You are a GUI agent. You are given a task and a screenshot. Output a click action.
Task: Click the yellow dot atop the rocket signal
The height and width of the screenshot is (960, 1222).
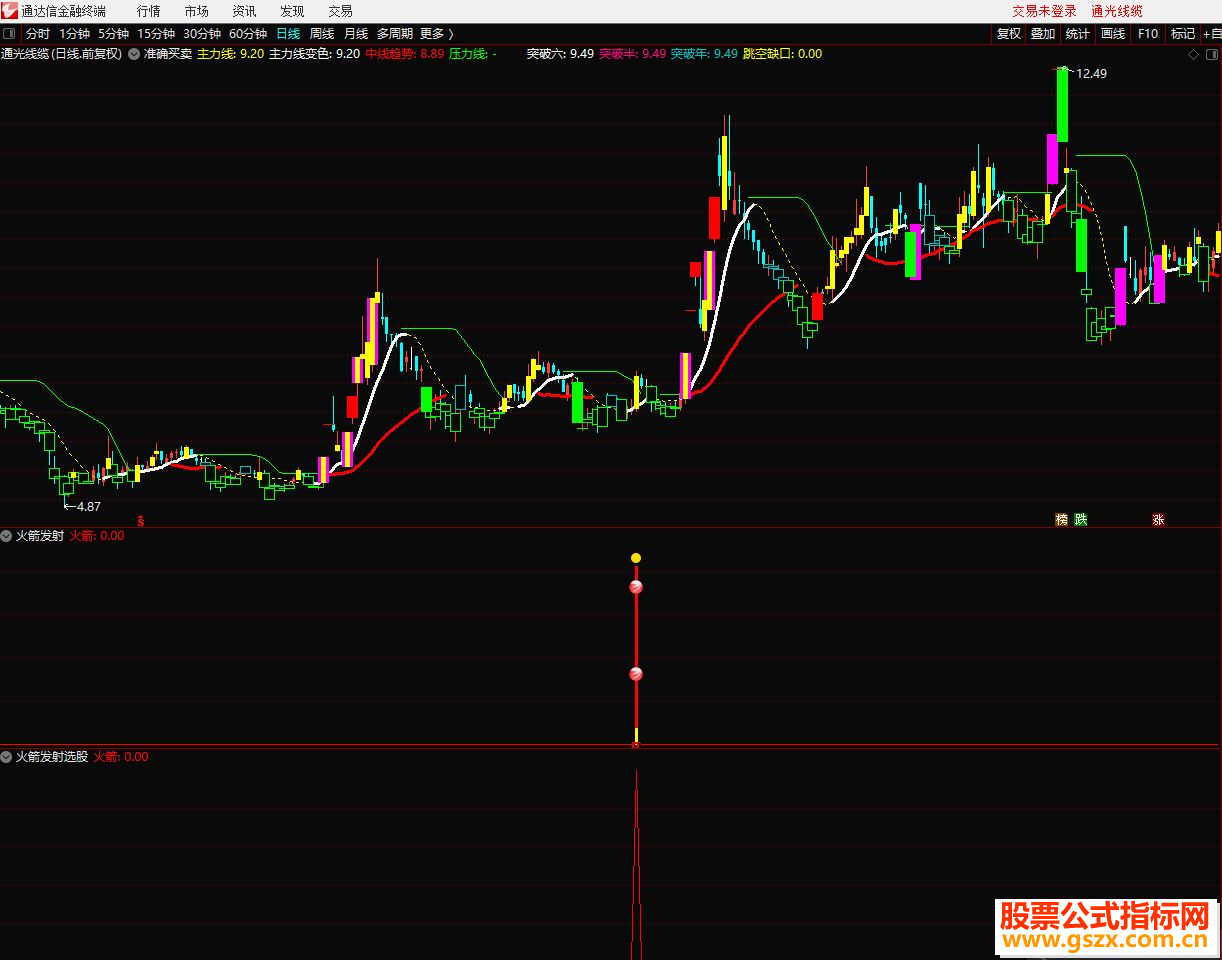(636, 558)
